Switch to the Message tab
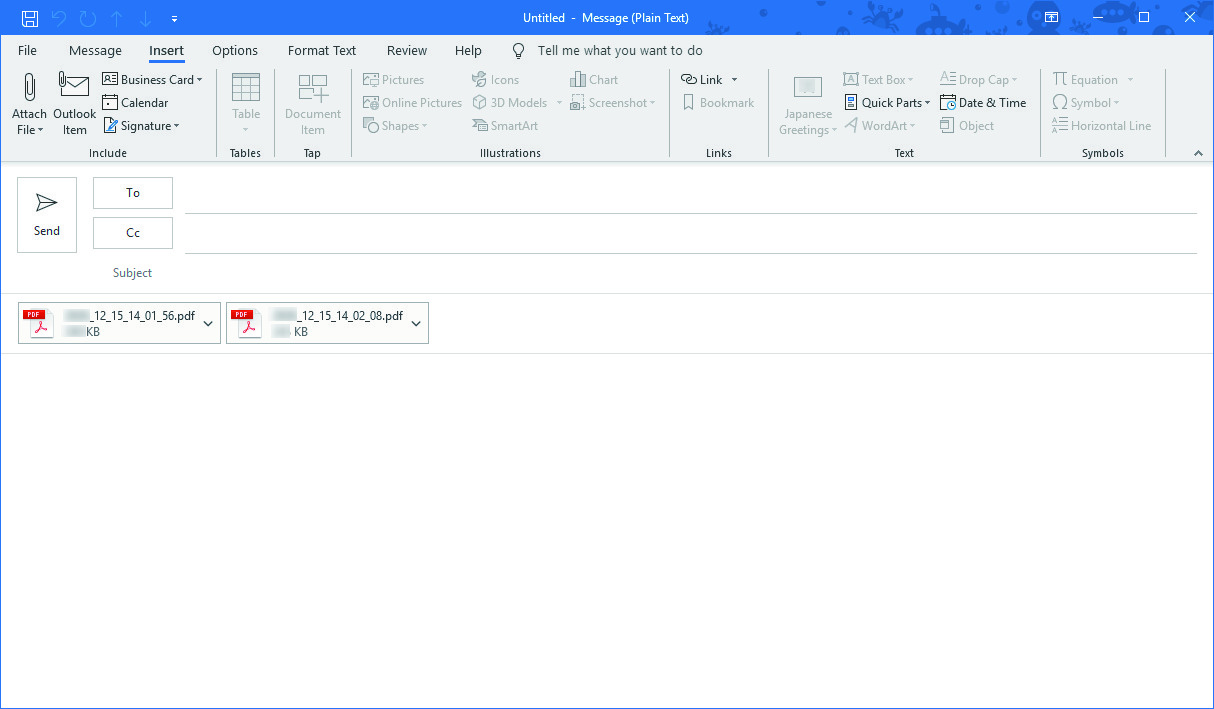 (x=95, y=50)
